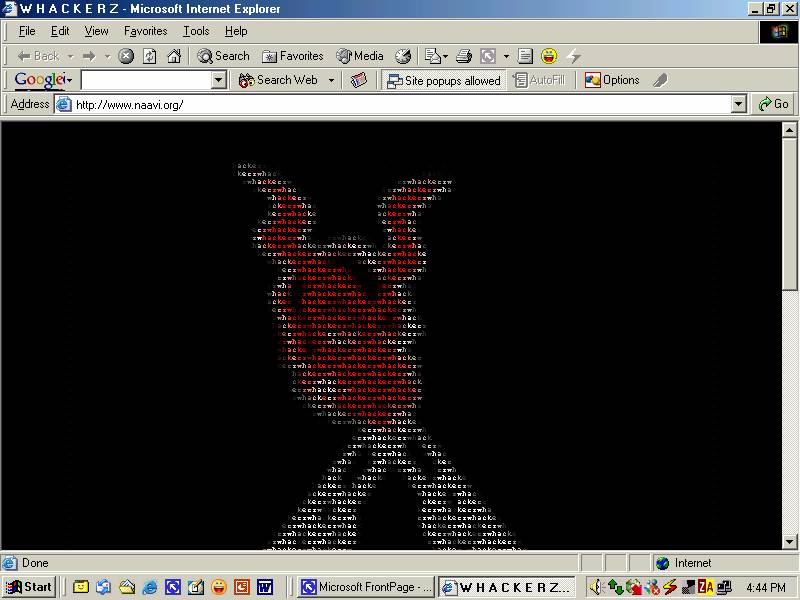This screenshot has height=600, width=800.
Task: Open the File menu
Action: [27, 31]
